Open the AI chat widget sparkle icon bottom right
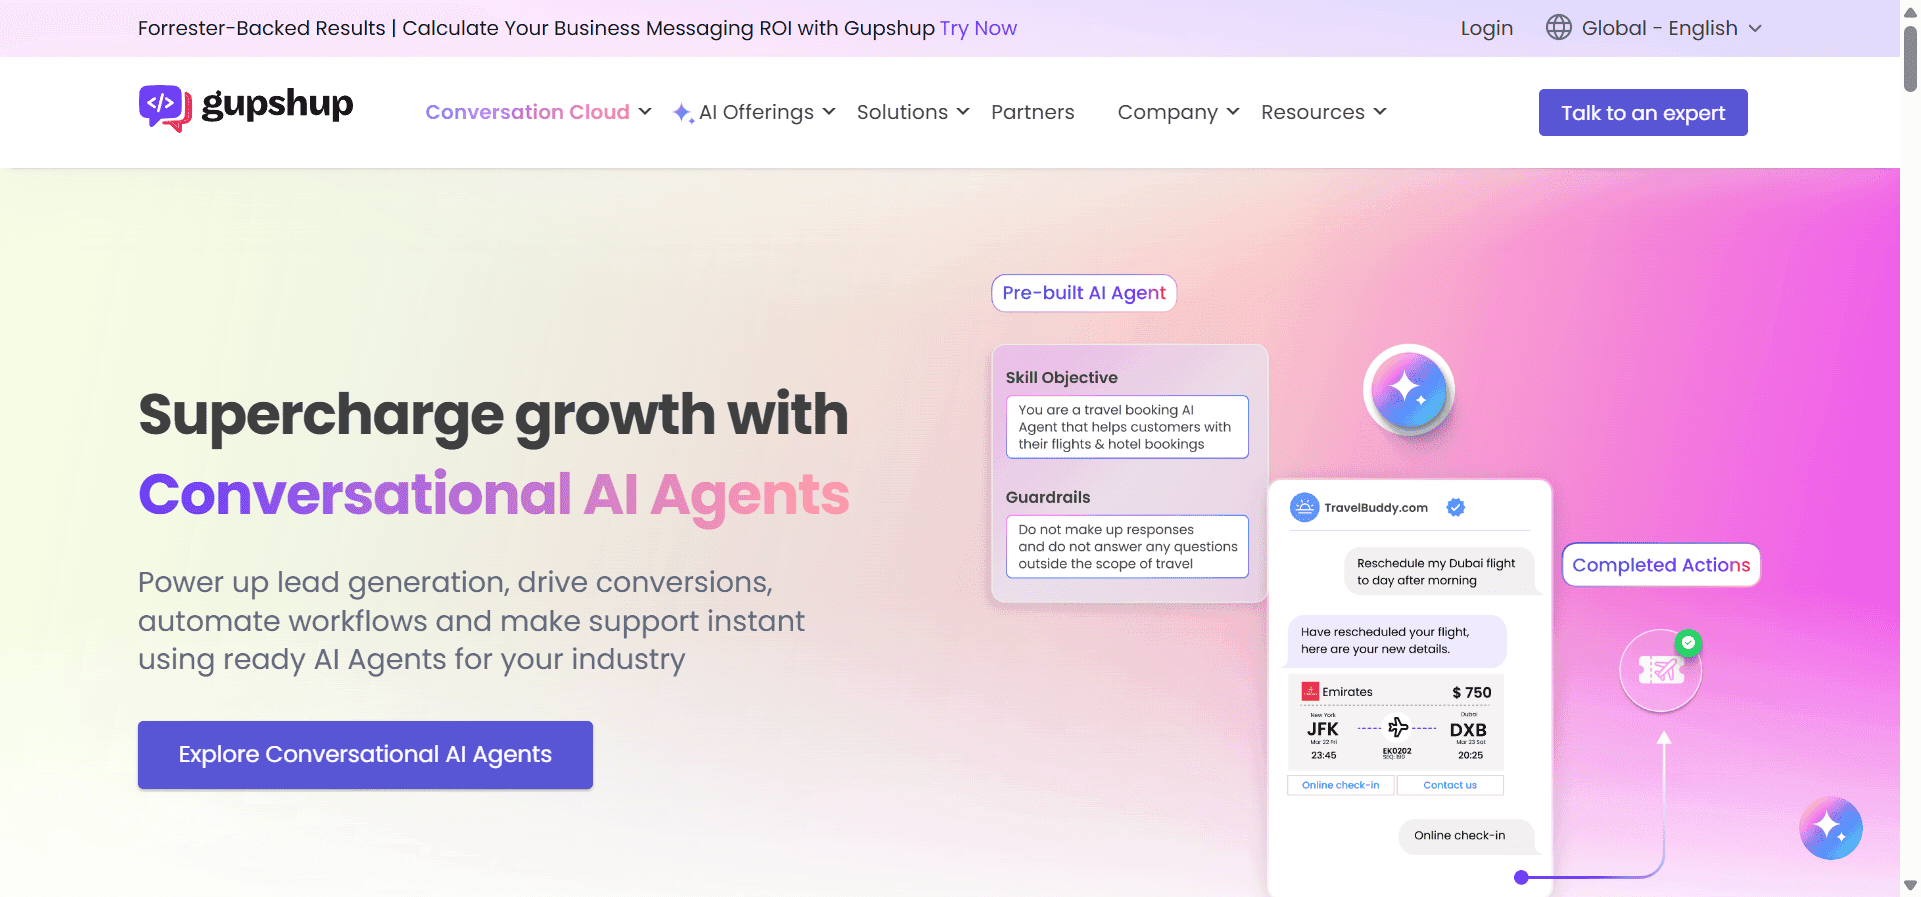Screen dimensions: 1921x897 point(1831,828)
